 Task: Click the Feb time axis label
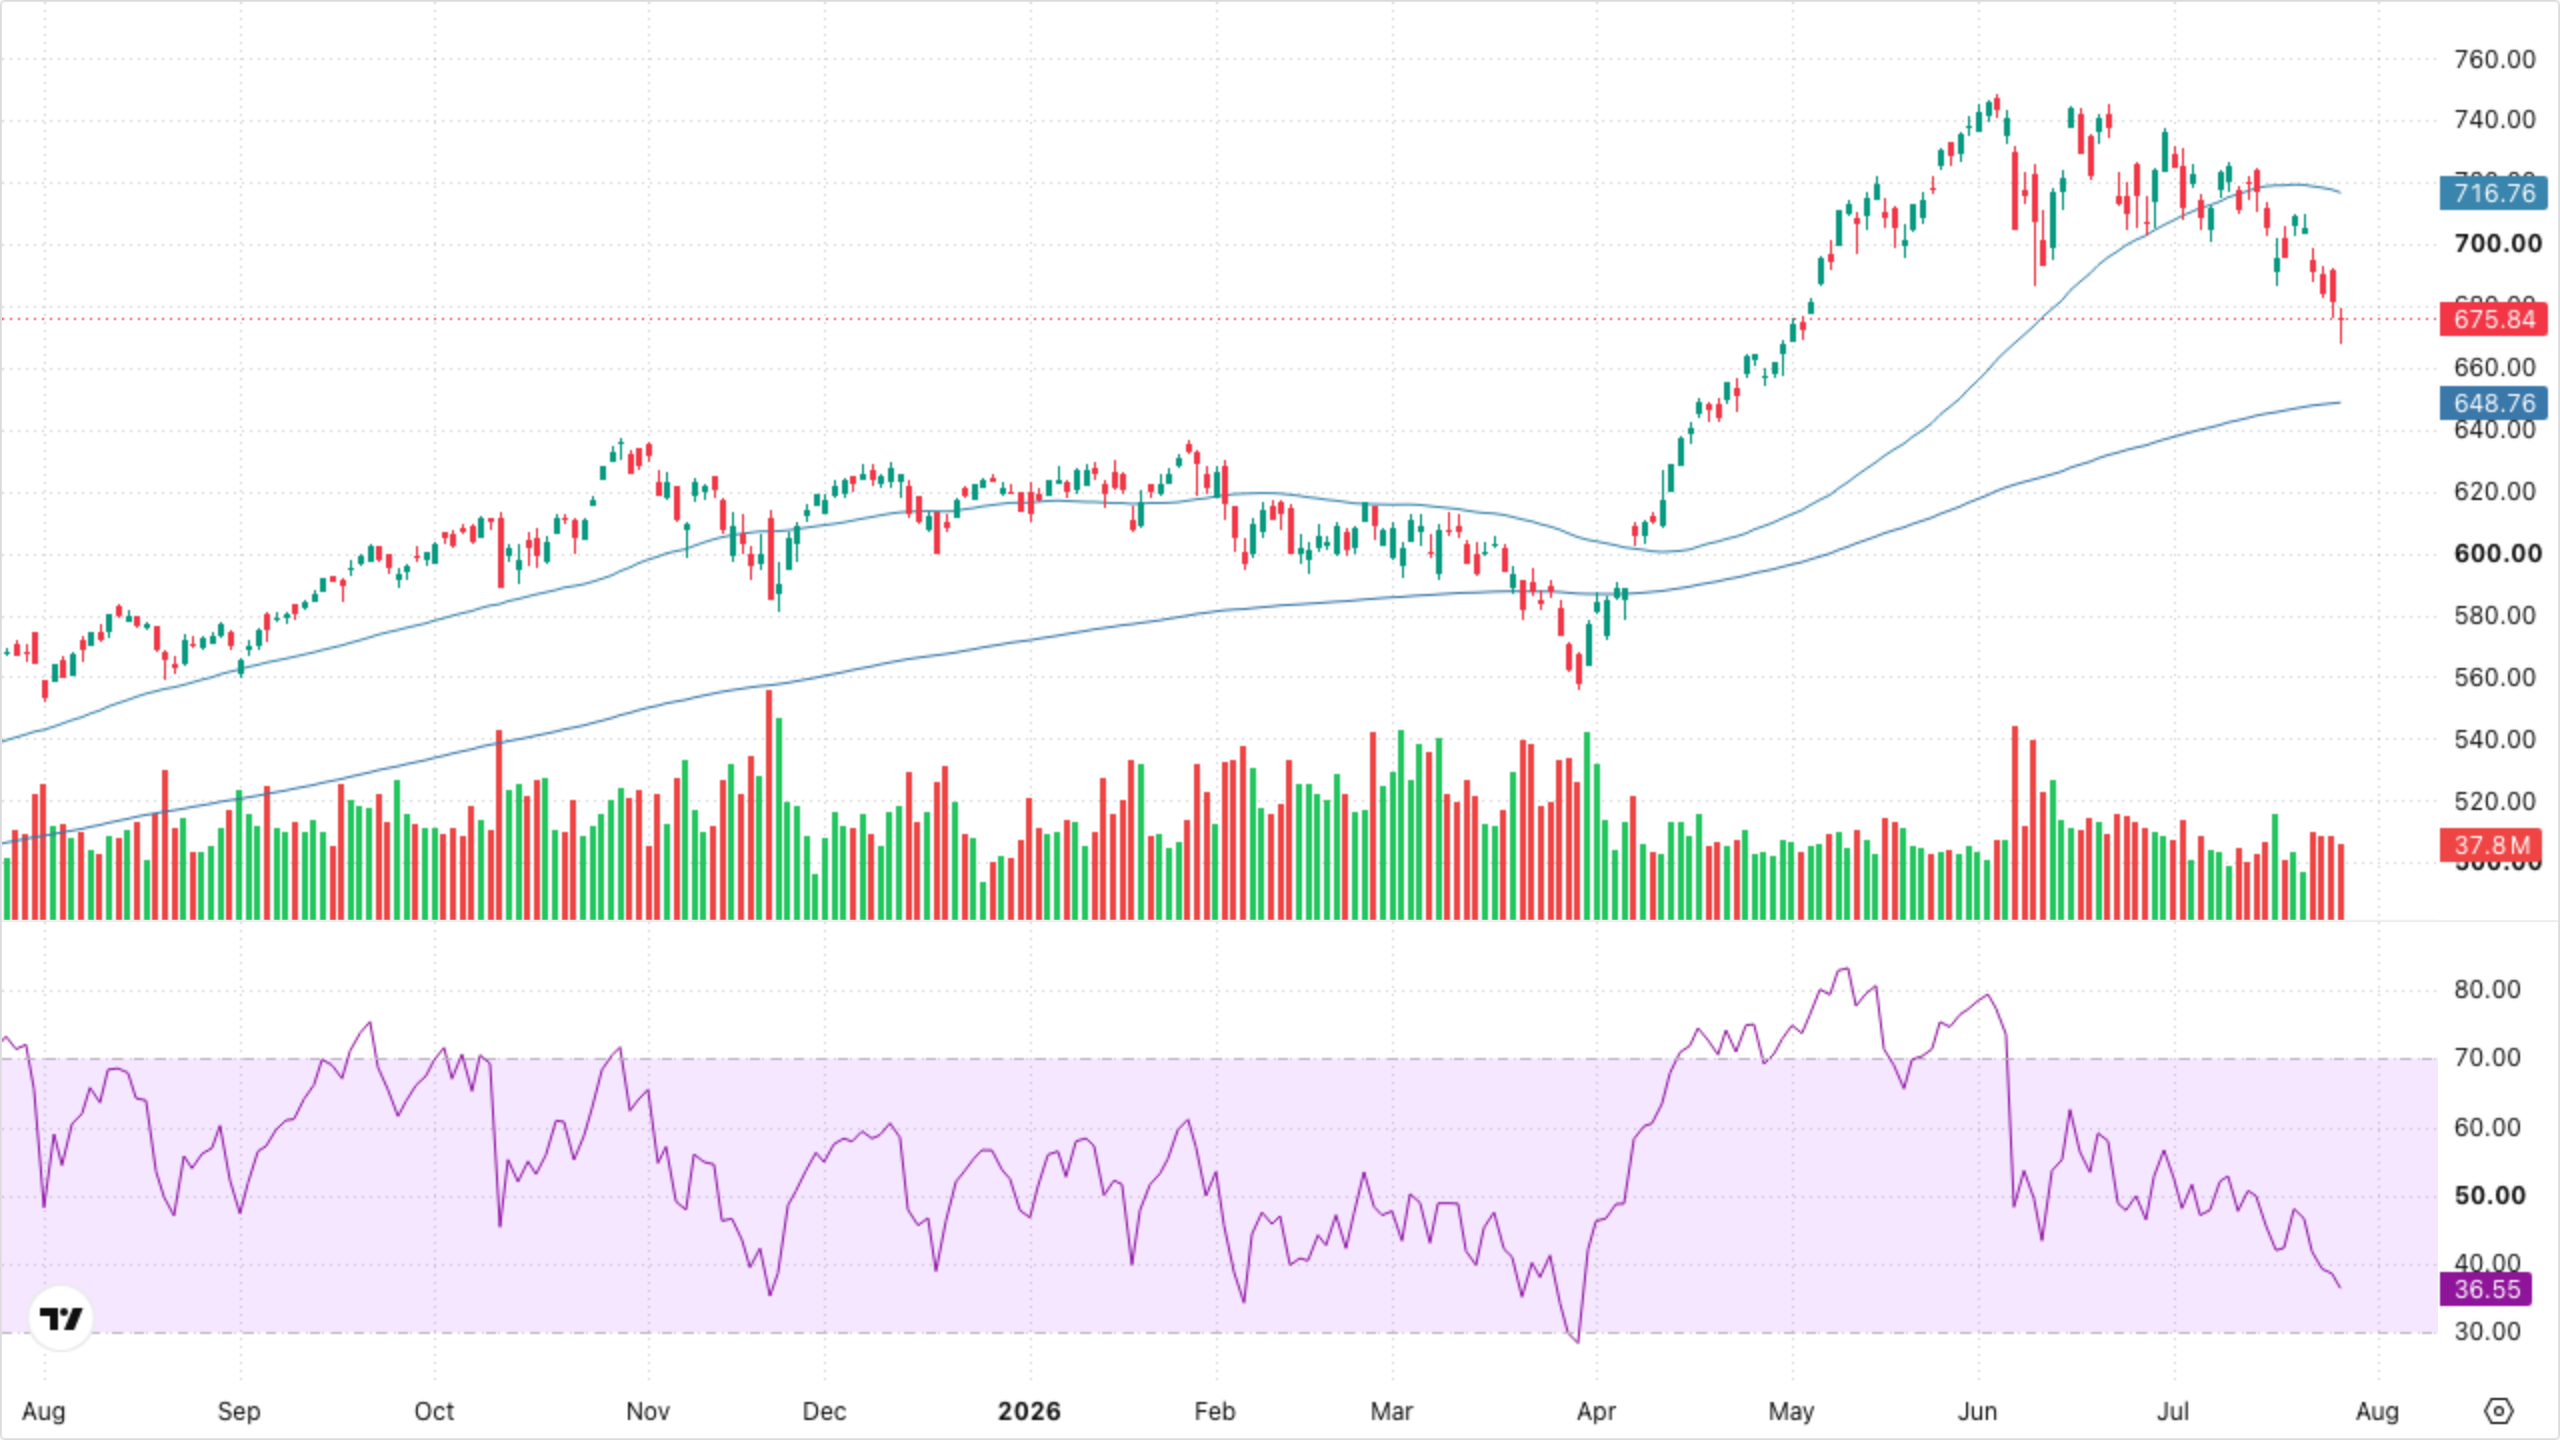[1215, 1411]
